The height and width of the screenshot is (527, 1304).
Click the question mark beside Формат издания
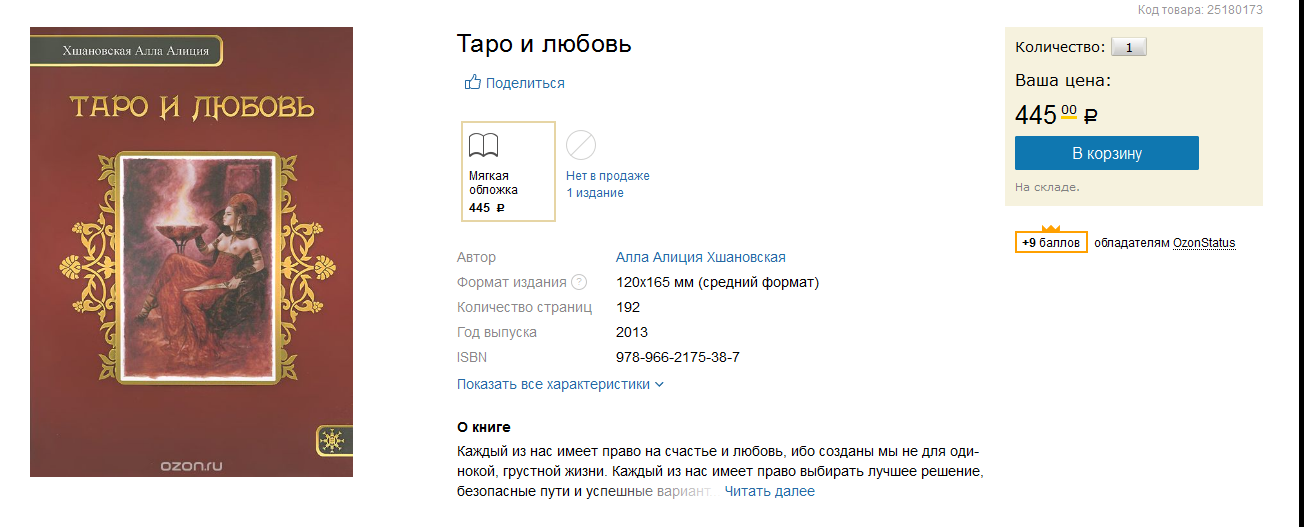(579, 282)
